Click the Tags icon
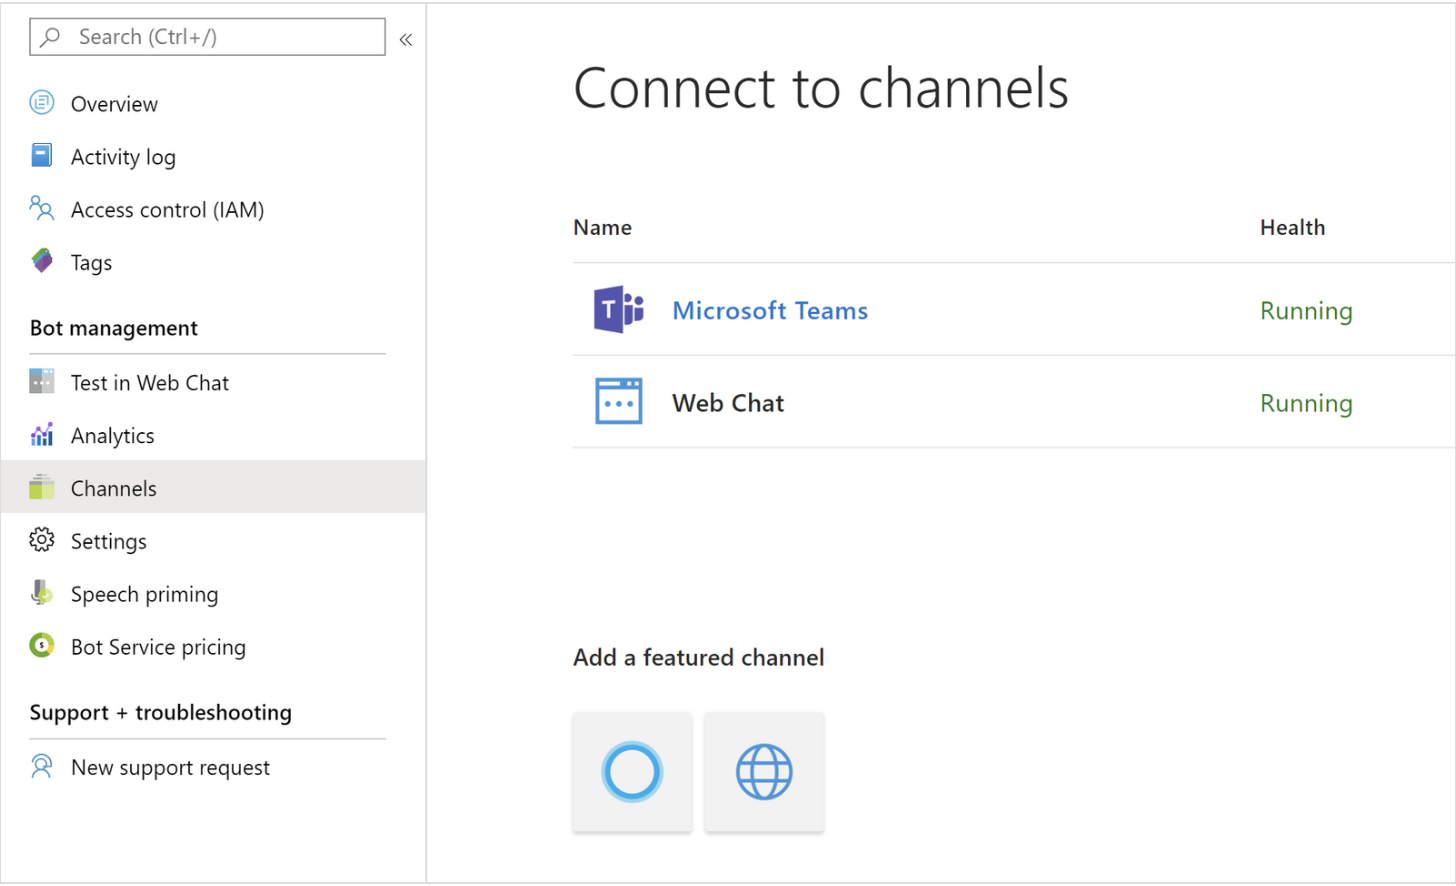 (42, 261)
